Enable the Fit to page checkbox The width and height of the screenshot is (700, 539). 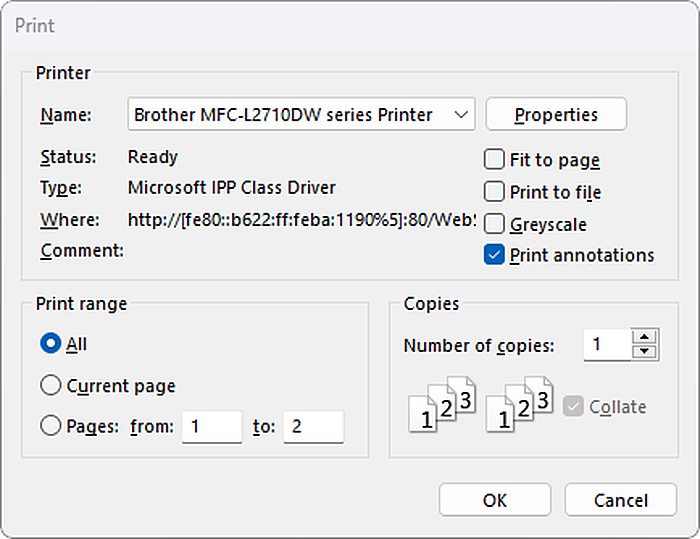pos(494,159)
